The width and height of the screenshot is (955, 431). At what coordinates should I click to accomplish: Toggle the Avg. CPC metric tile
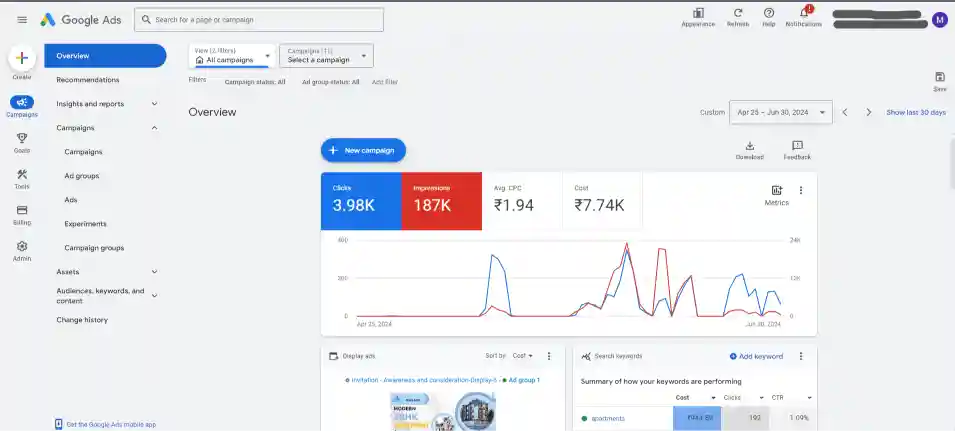click(525, 200)
